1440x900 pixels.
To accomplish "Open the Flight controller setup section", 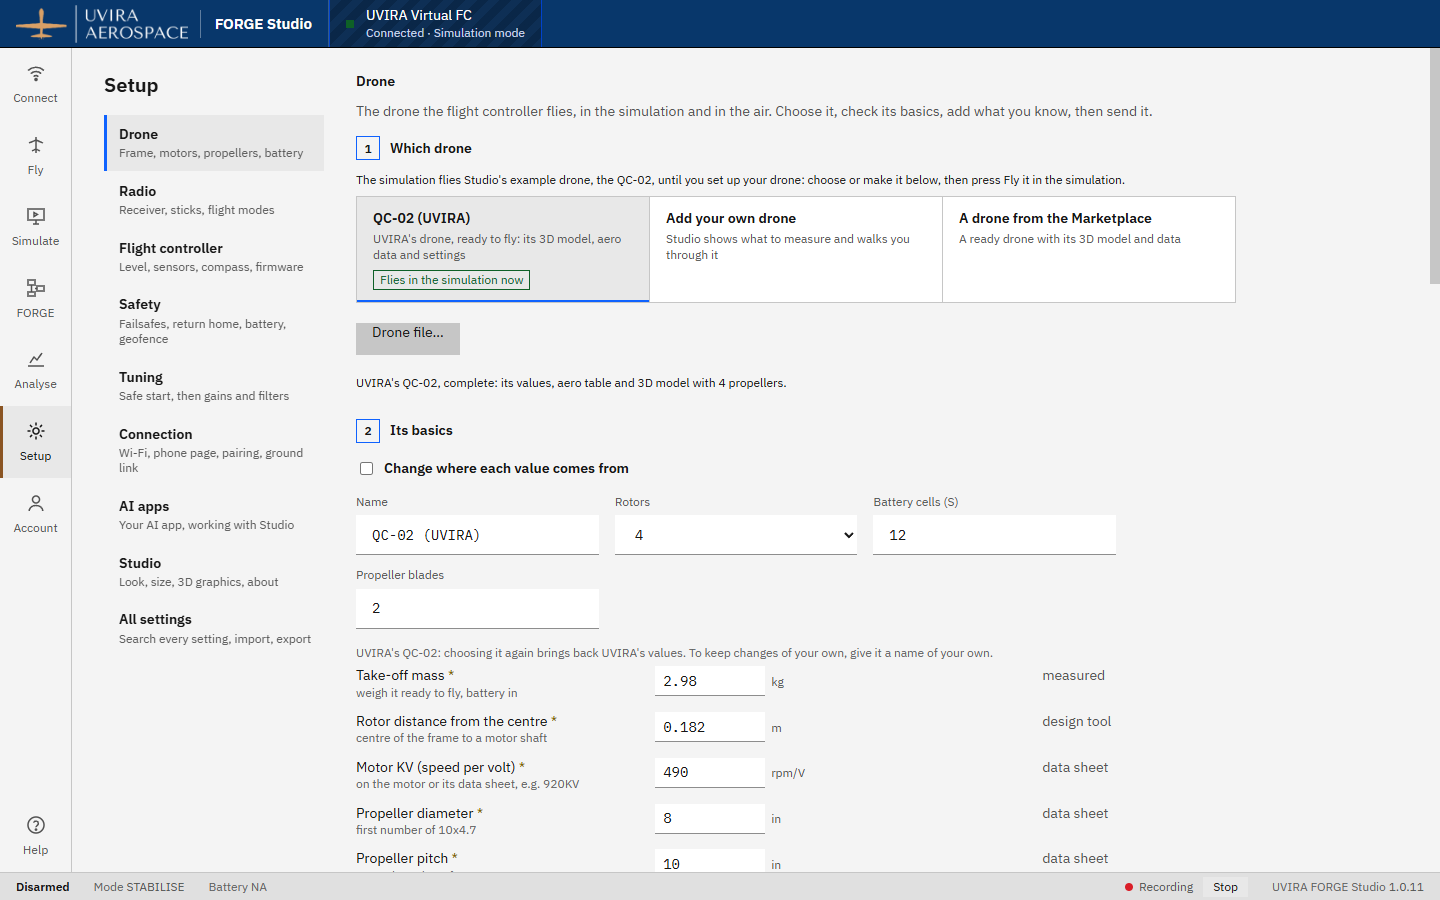I will coord(214,257).
